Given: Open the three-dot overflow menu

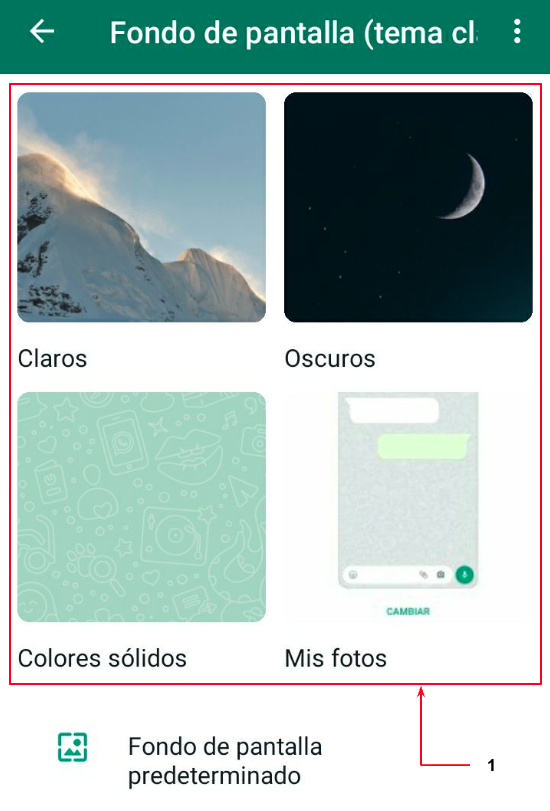Looking at the screenshot, I should [516, 32].
